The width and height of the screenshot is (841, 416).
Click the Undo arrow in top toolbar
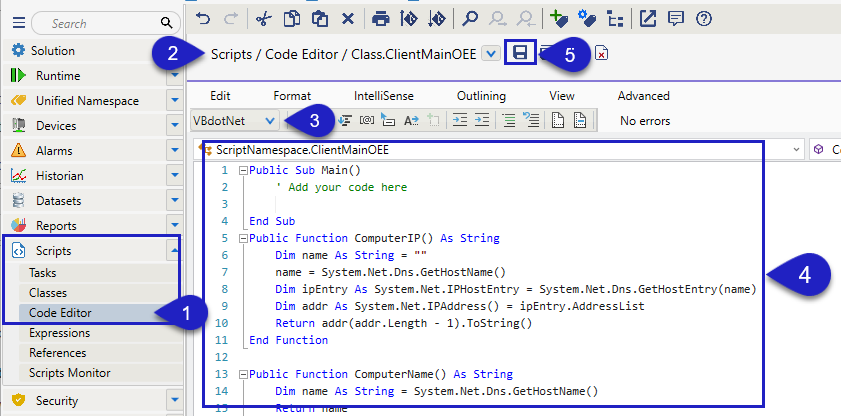(x=204, y=19)
